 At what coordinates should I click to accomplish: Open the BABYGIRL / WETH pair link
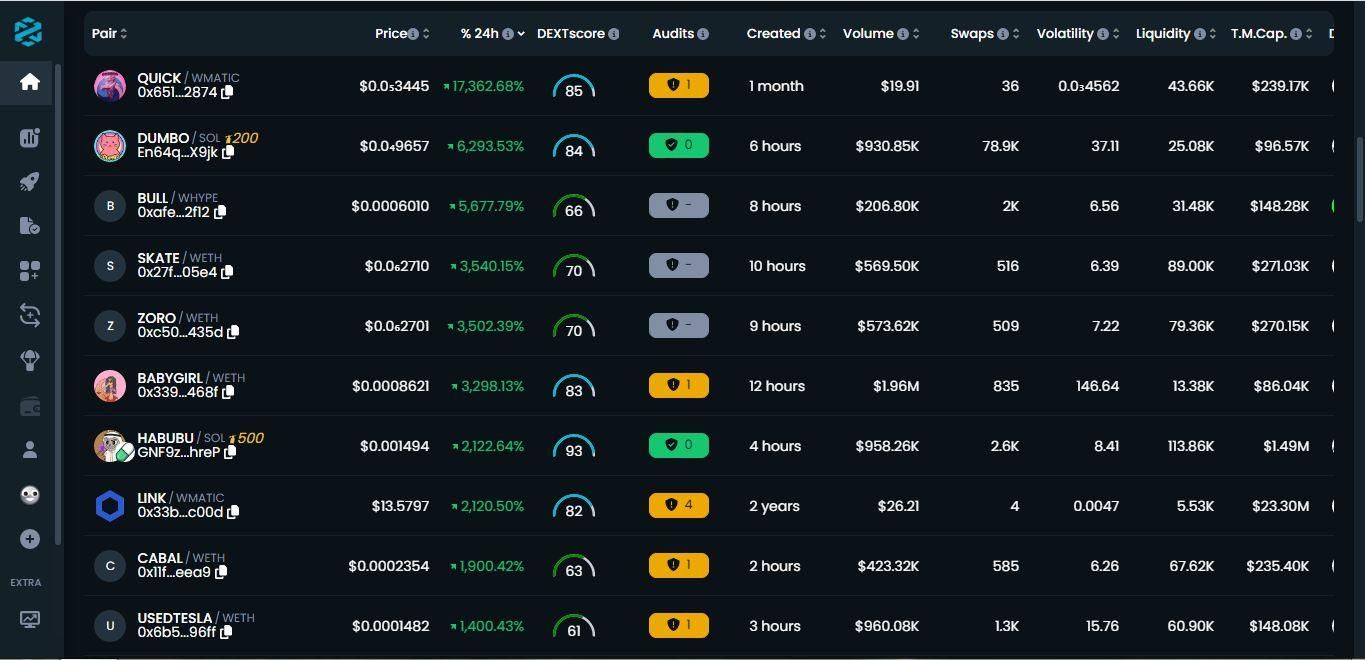(x=191, y=377)
